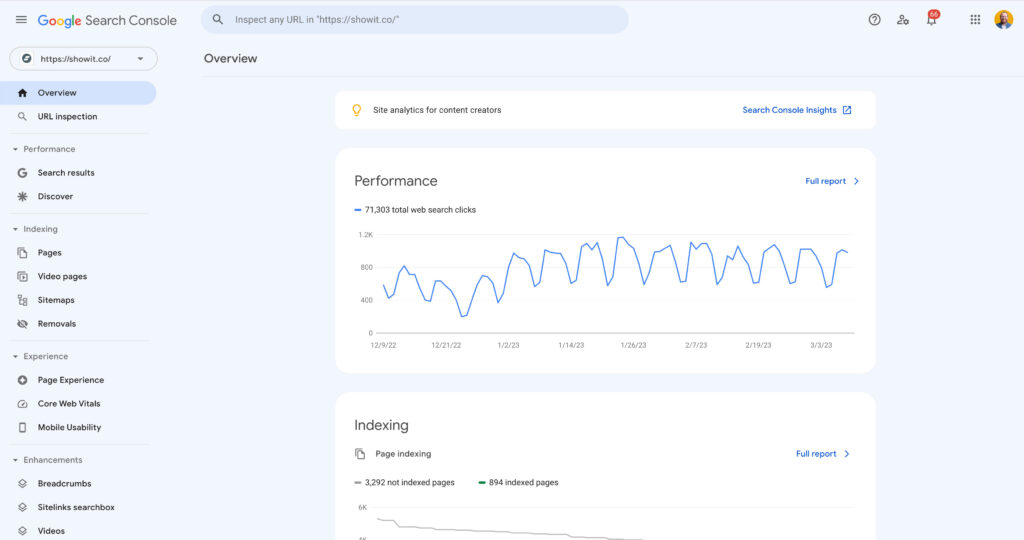Open Search Console Insights link
The width and height of the screenshot is (1024, 540).
796,110
